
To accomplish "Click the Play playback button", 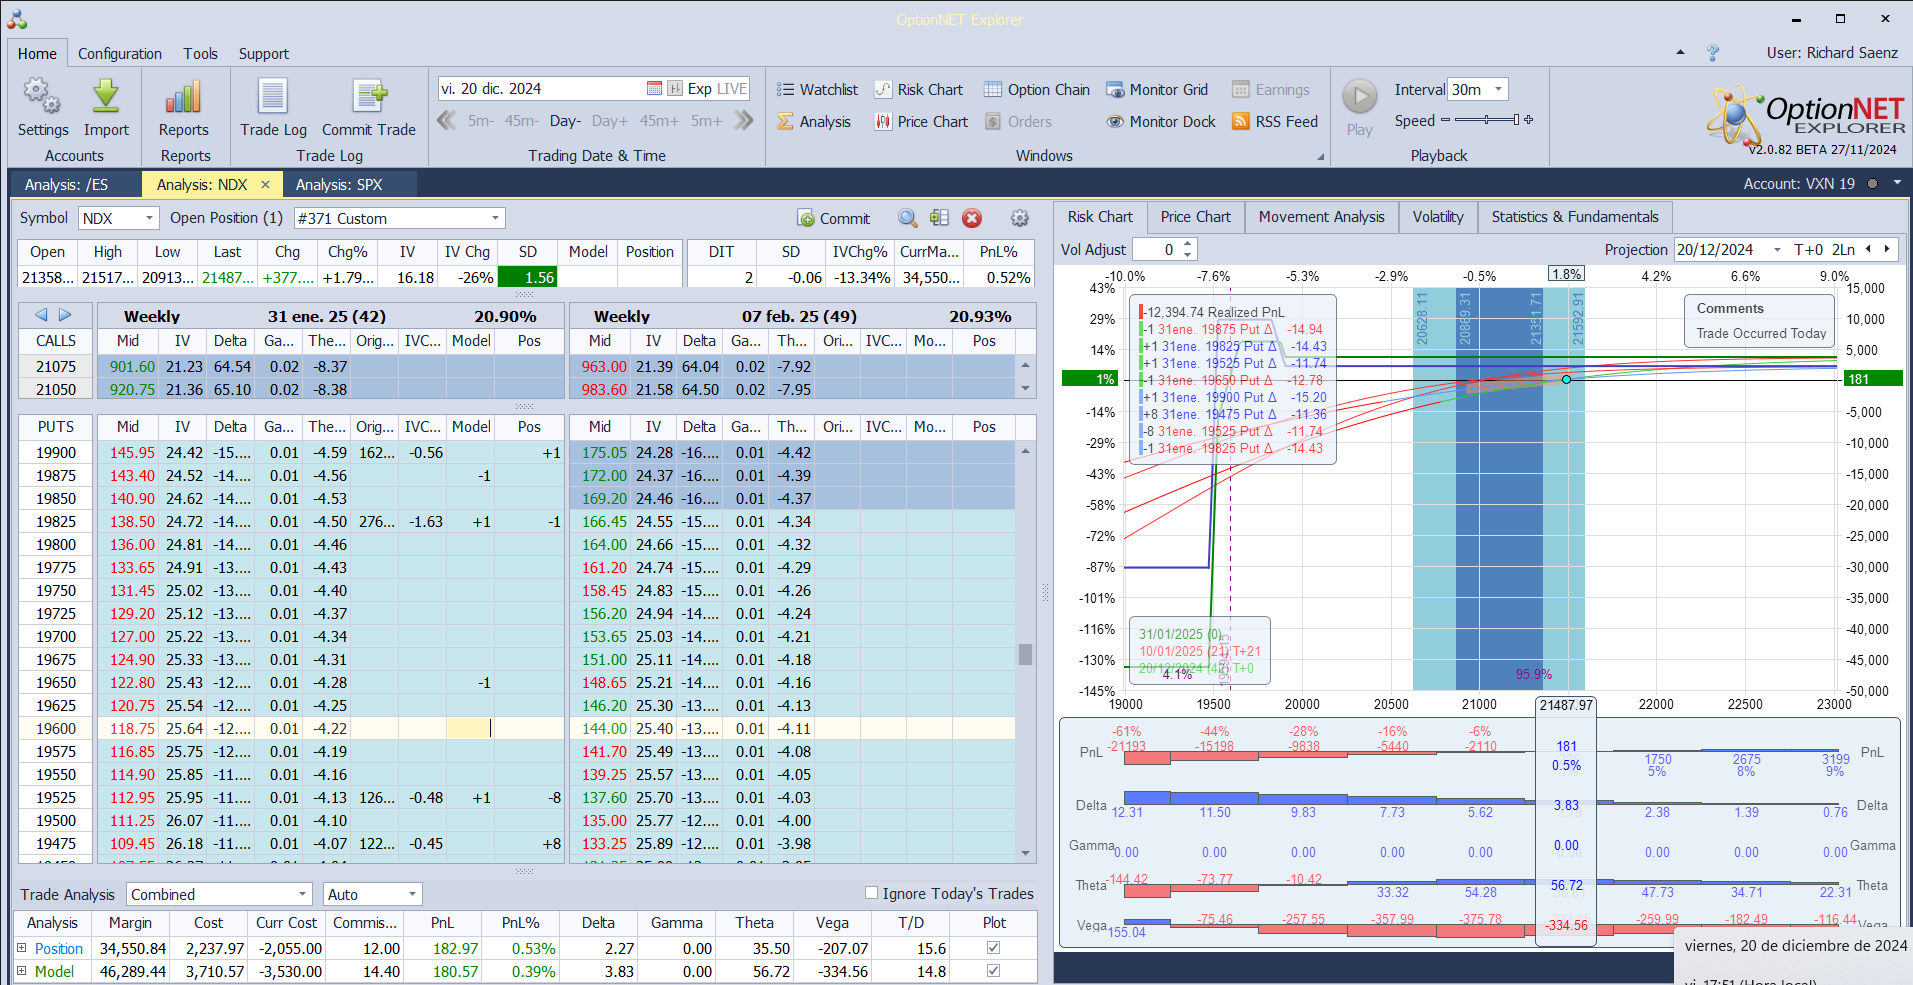I will tap(1359, 97).
